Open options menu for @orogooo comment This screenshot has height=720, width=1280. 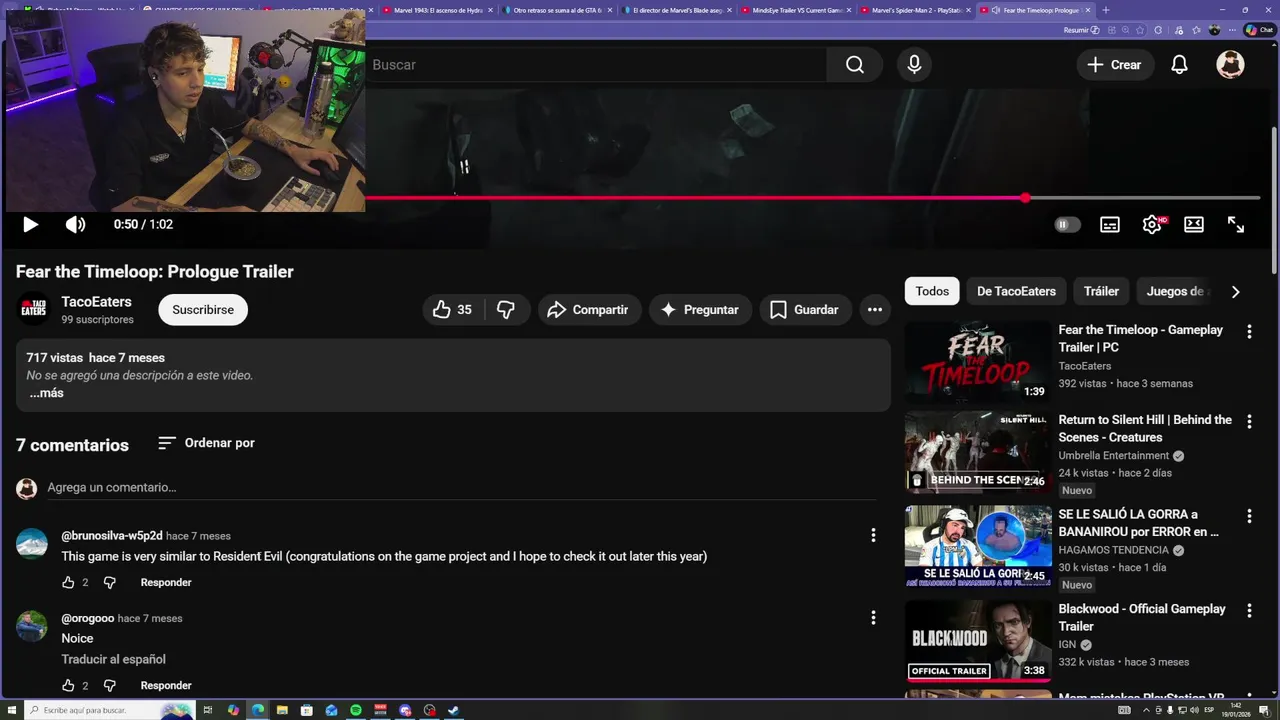(x=873, y=618)
